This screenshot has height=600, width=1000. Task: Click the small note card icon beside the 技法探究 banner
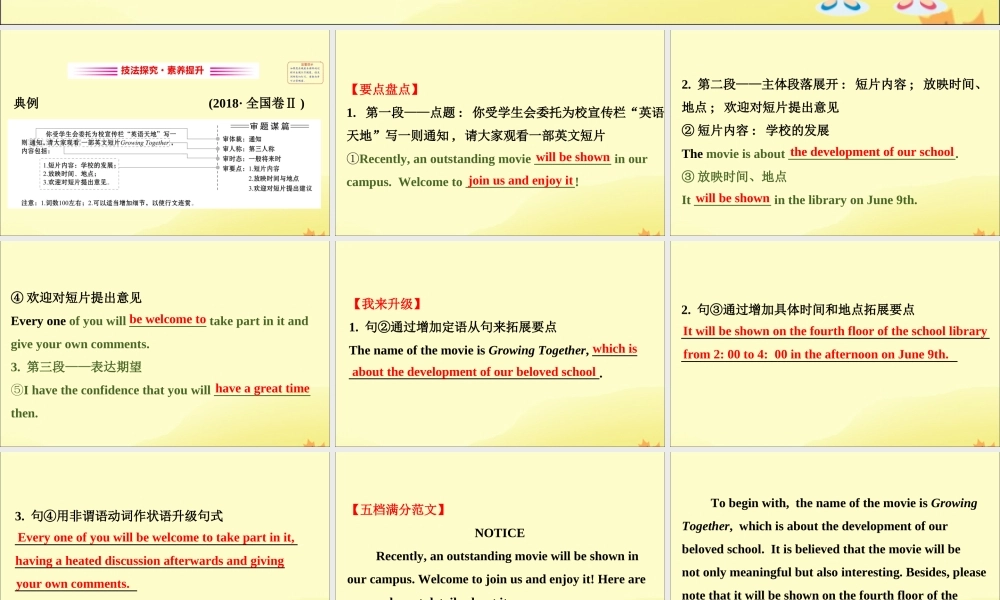pyautogui.click(x=305, y=72)
